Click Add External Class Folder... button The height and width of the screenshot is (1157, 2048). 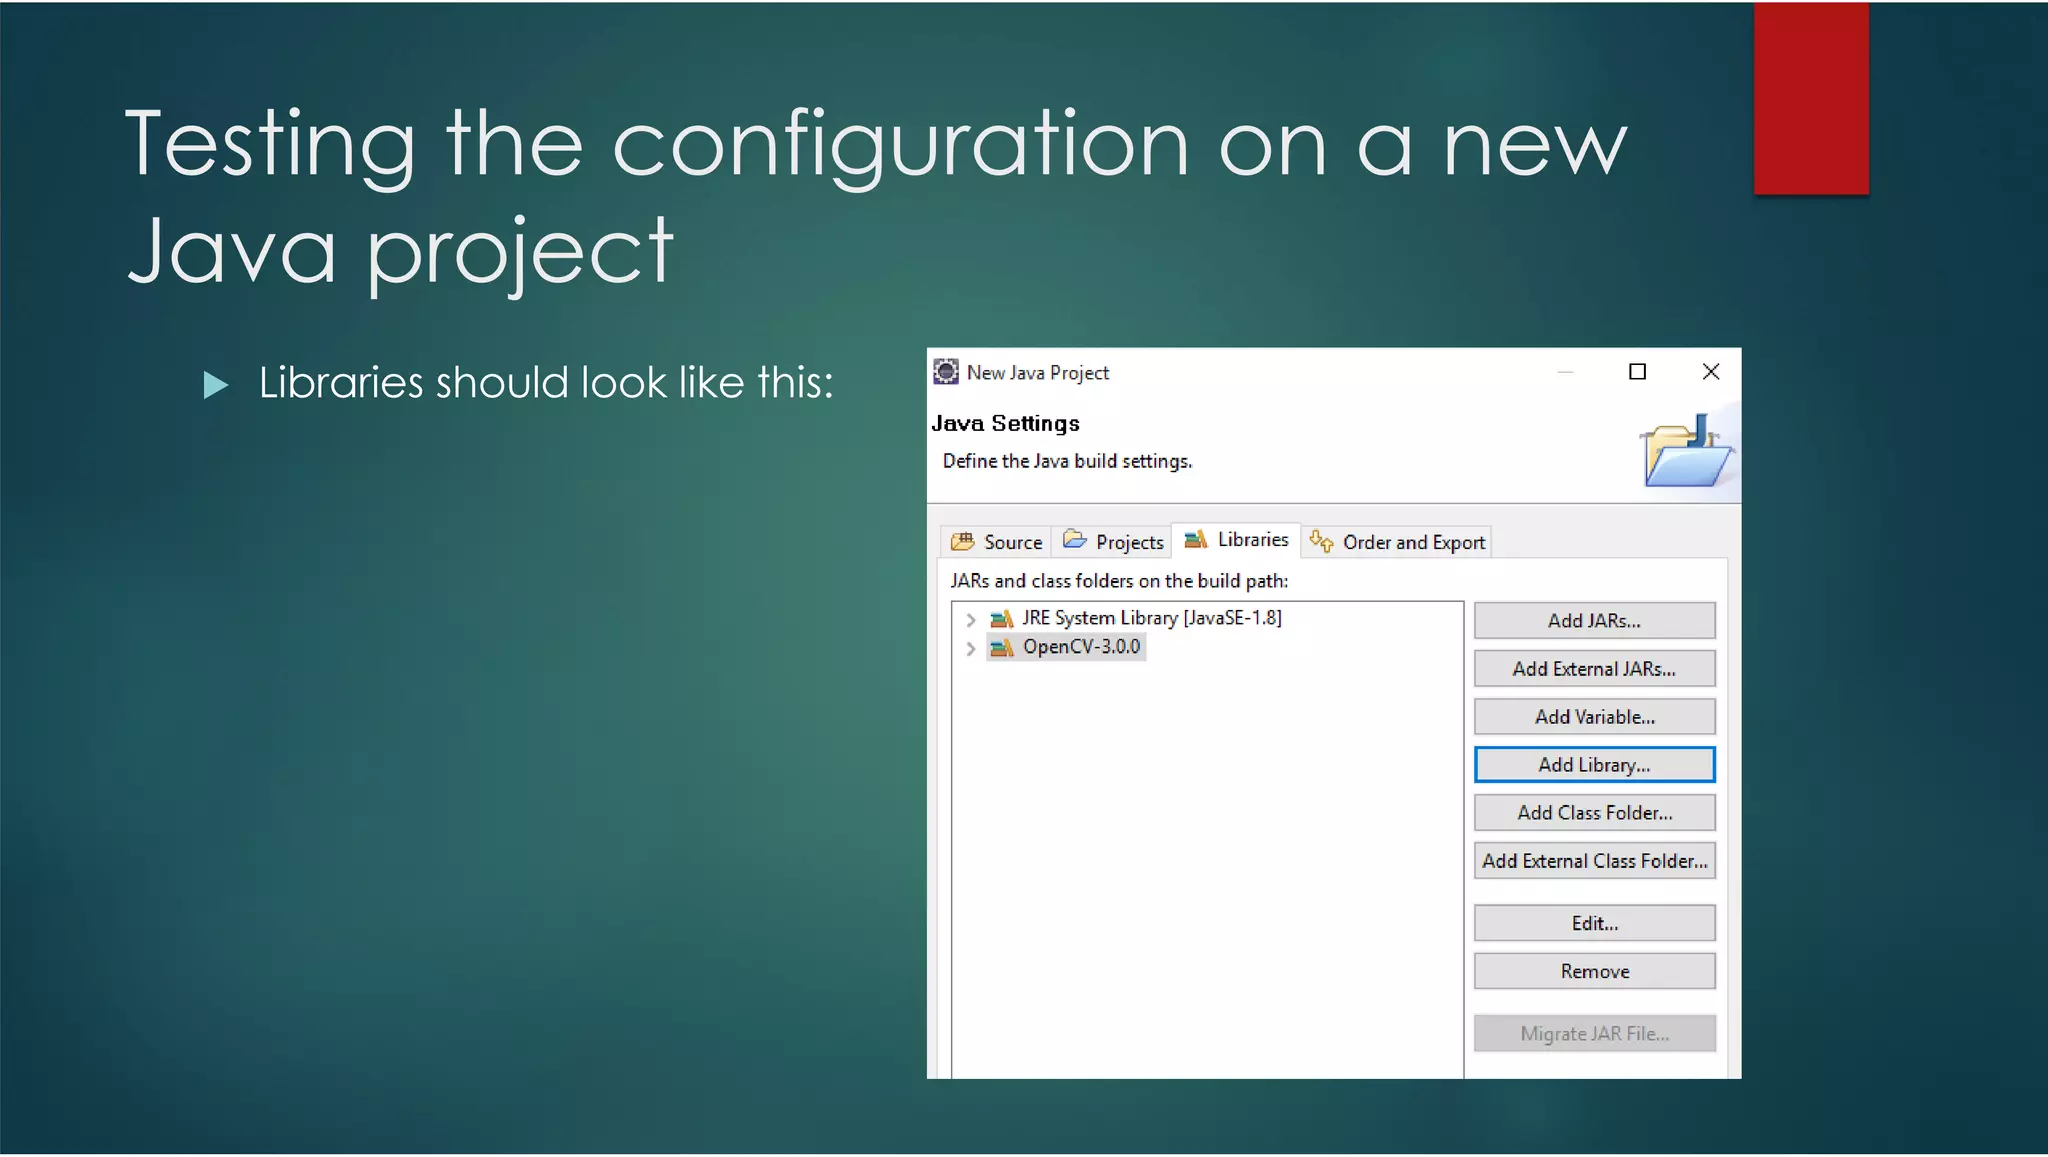coord(1594,861)
